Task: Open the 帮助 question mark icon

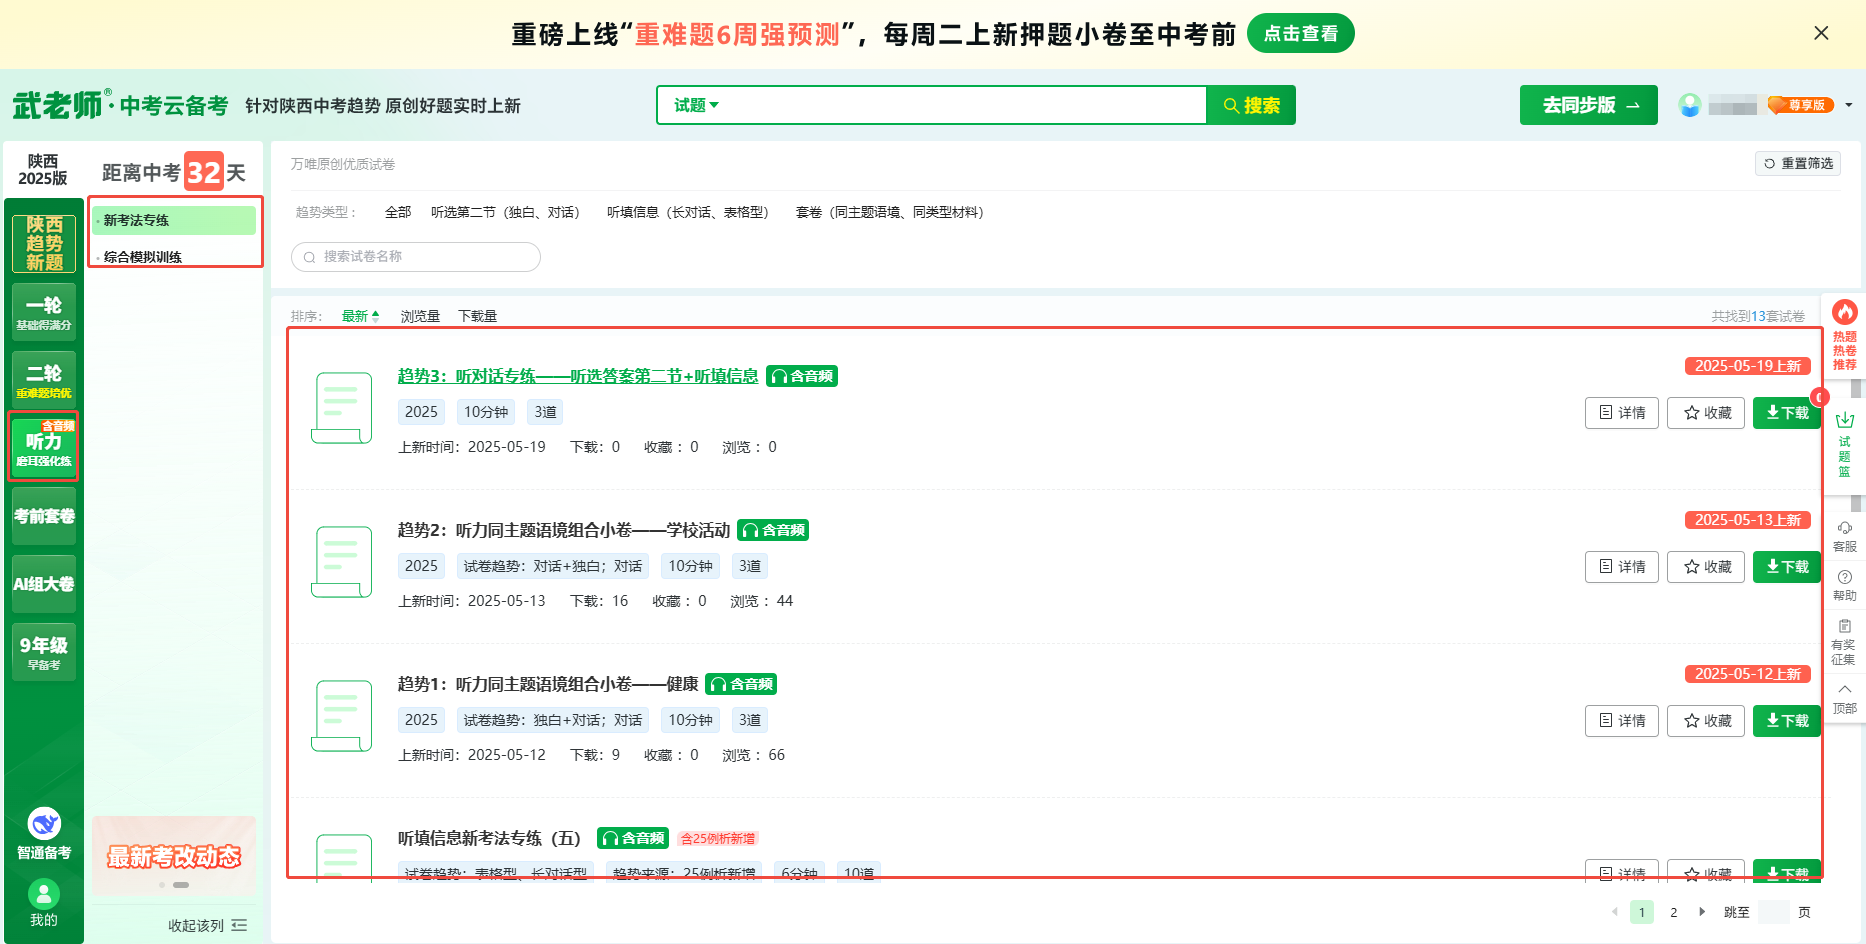Action: 1844,577
